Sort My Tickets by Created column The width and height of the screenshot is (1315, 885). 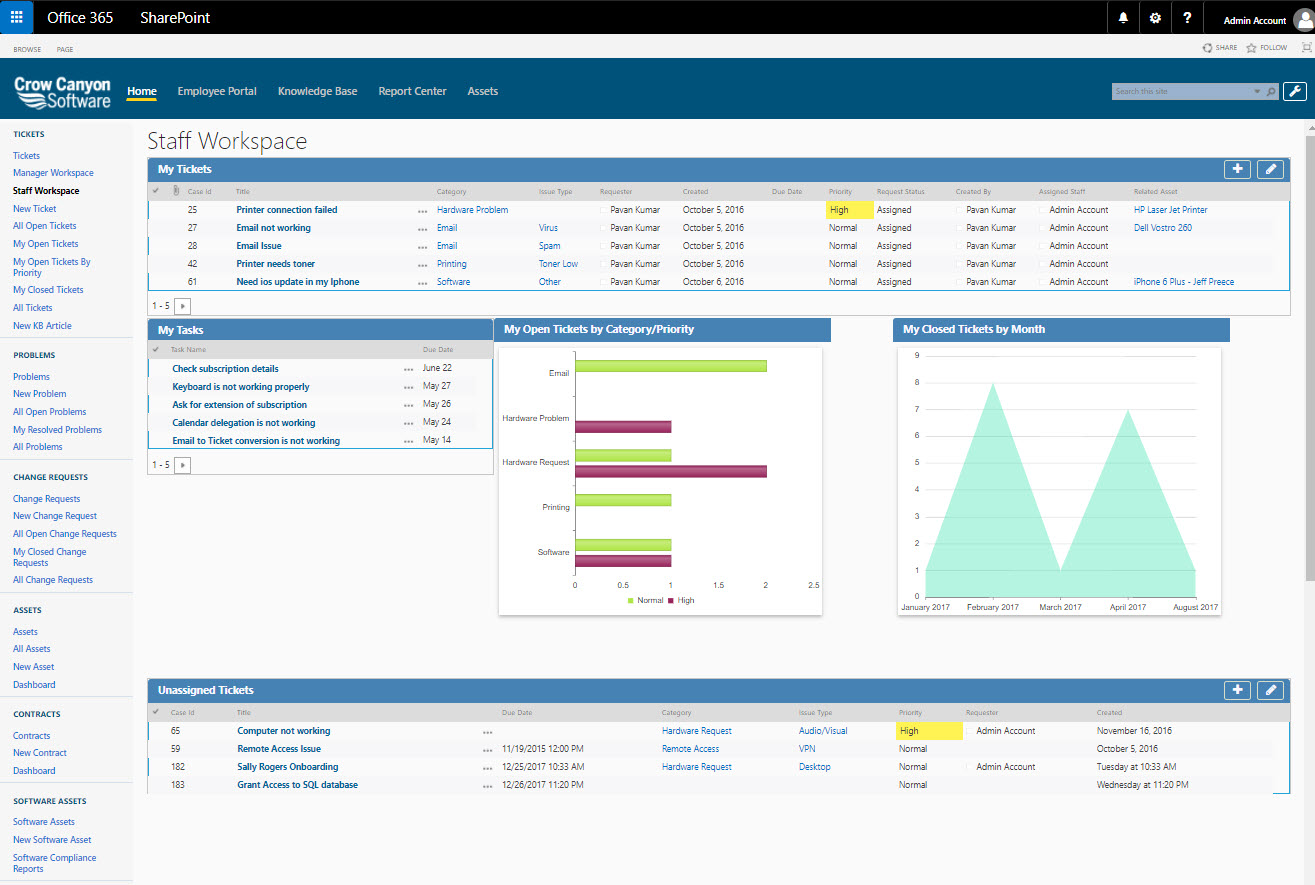coord(695,191)
